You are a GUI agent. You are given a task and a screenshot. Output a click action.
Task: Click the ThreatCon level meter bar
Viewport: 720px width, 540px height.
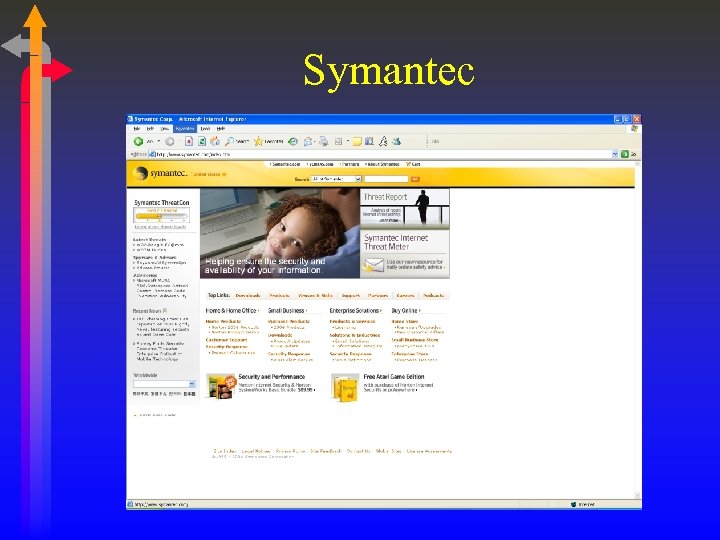161,215
